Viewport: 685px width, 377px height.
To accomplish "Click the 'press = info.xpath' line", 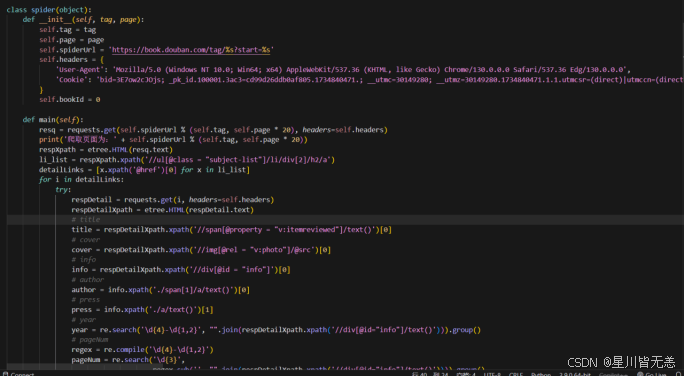I will 142,310.
